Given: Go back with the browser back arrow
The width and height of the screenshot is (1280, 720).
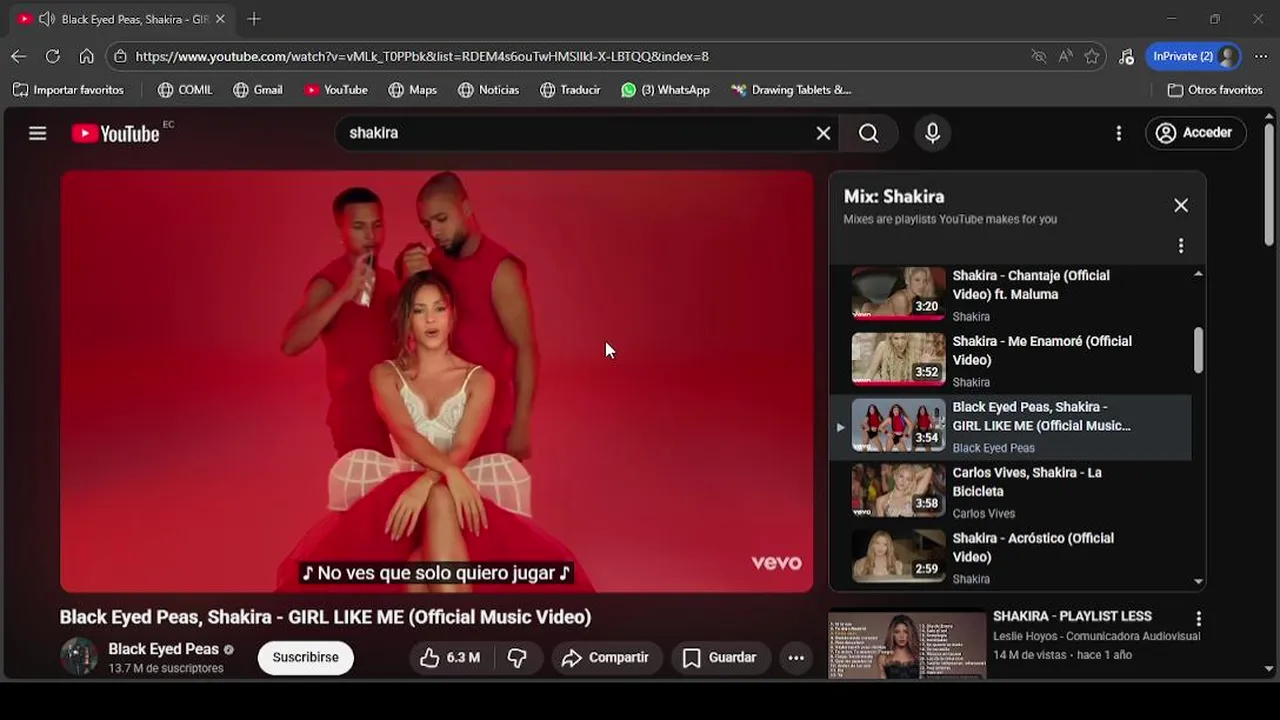Looking at the screenshot, I should [19, 56].
